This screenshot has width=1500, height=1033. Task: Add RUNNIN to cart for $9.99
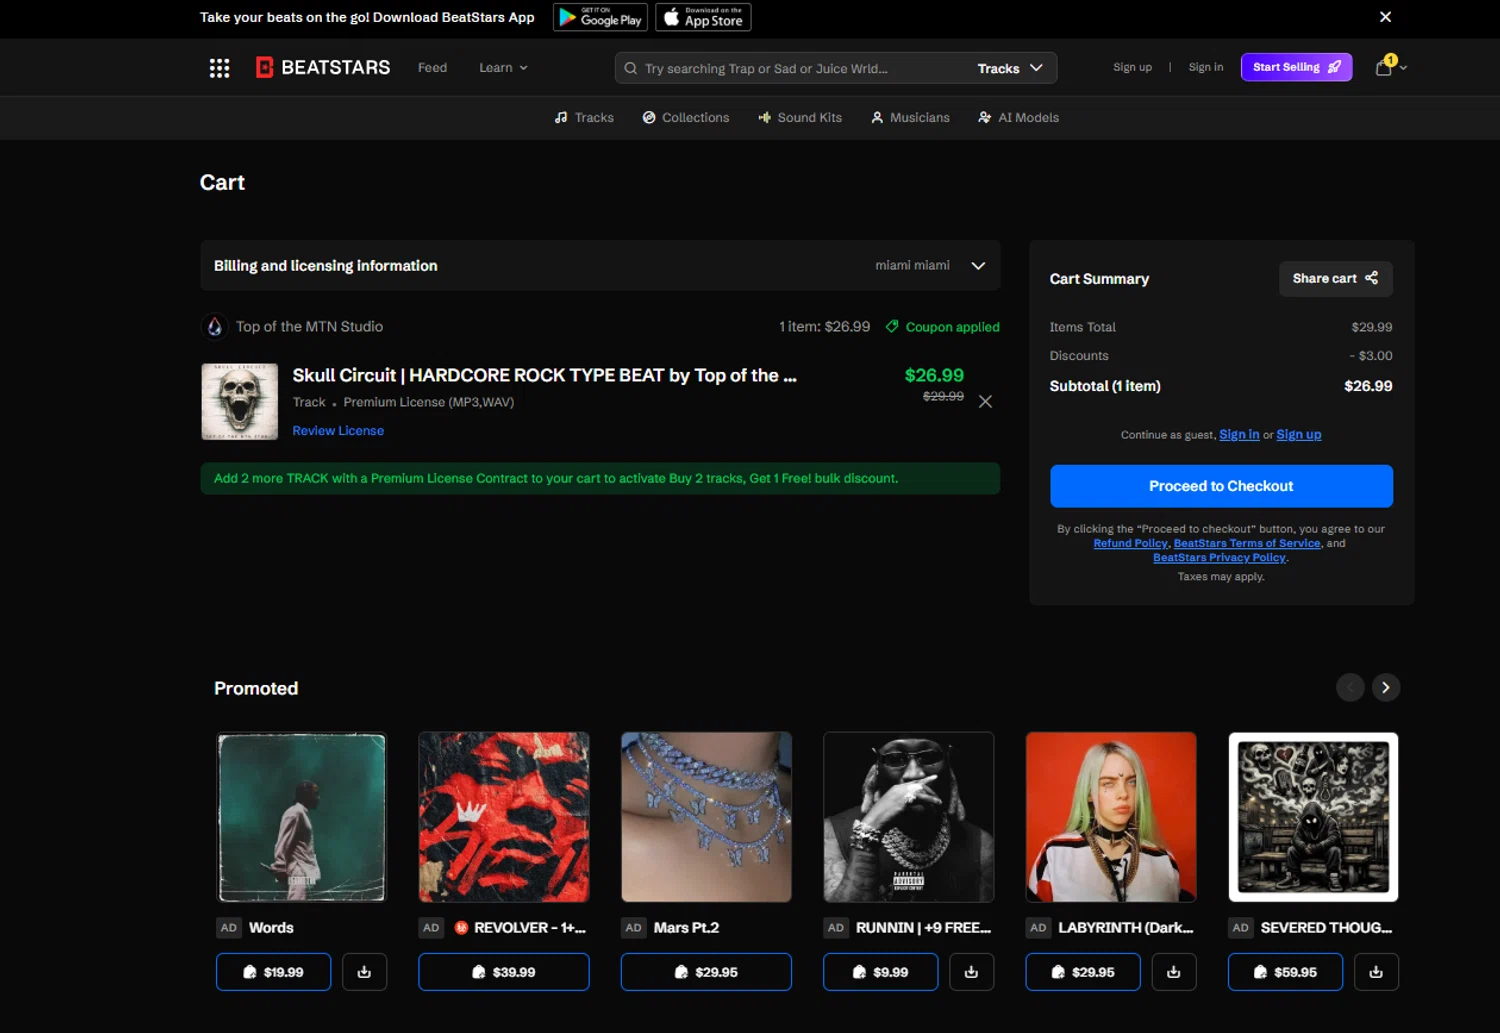pos(880,972)
